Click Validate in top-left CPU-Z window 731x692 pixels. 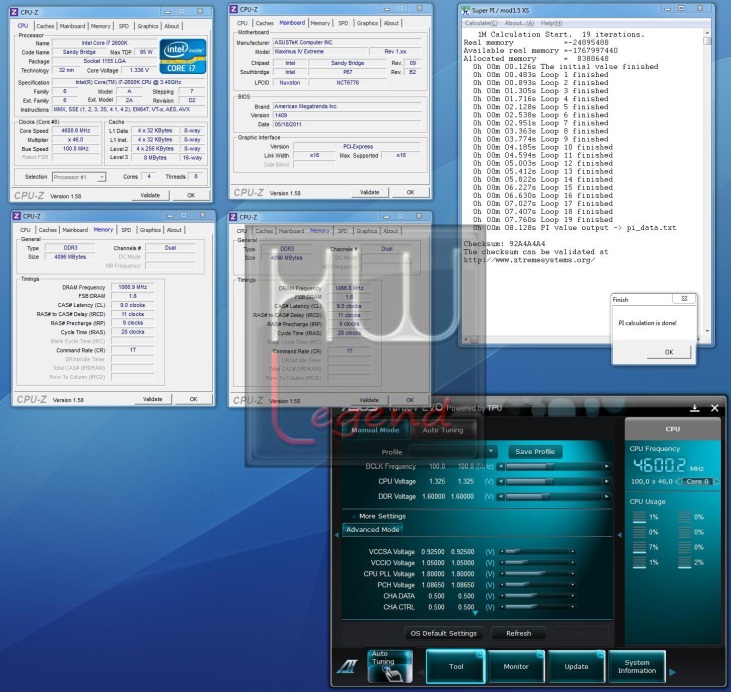(150, 195)
